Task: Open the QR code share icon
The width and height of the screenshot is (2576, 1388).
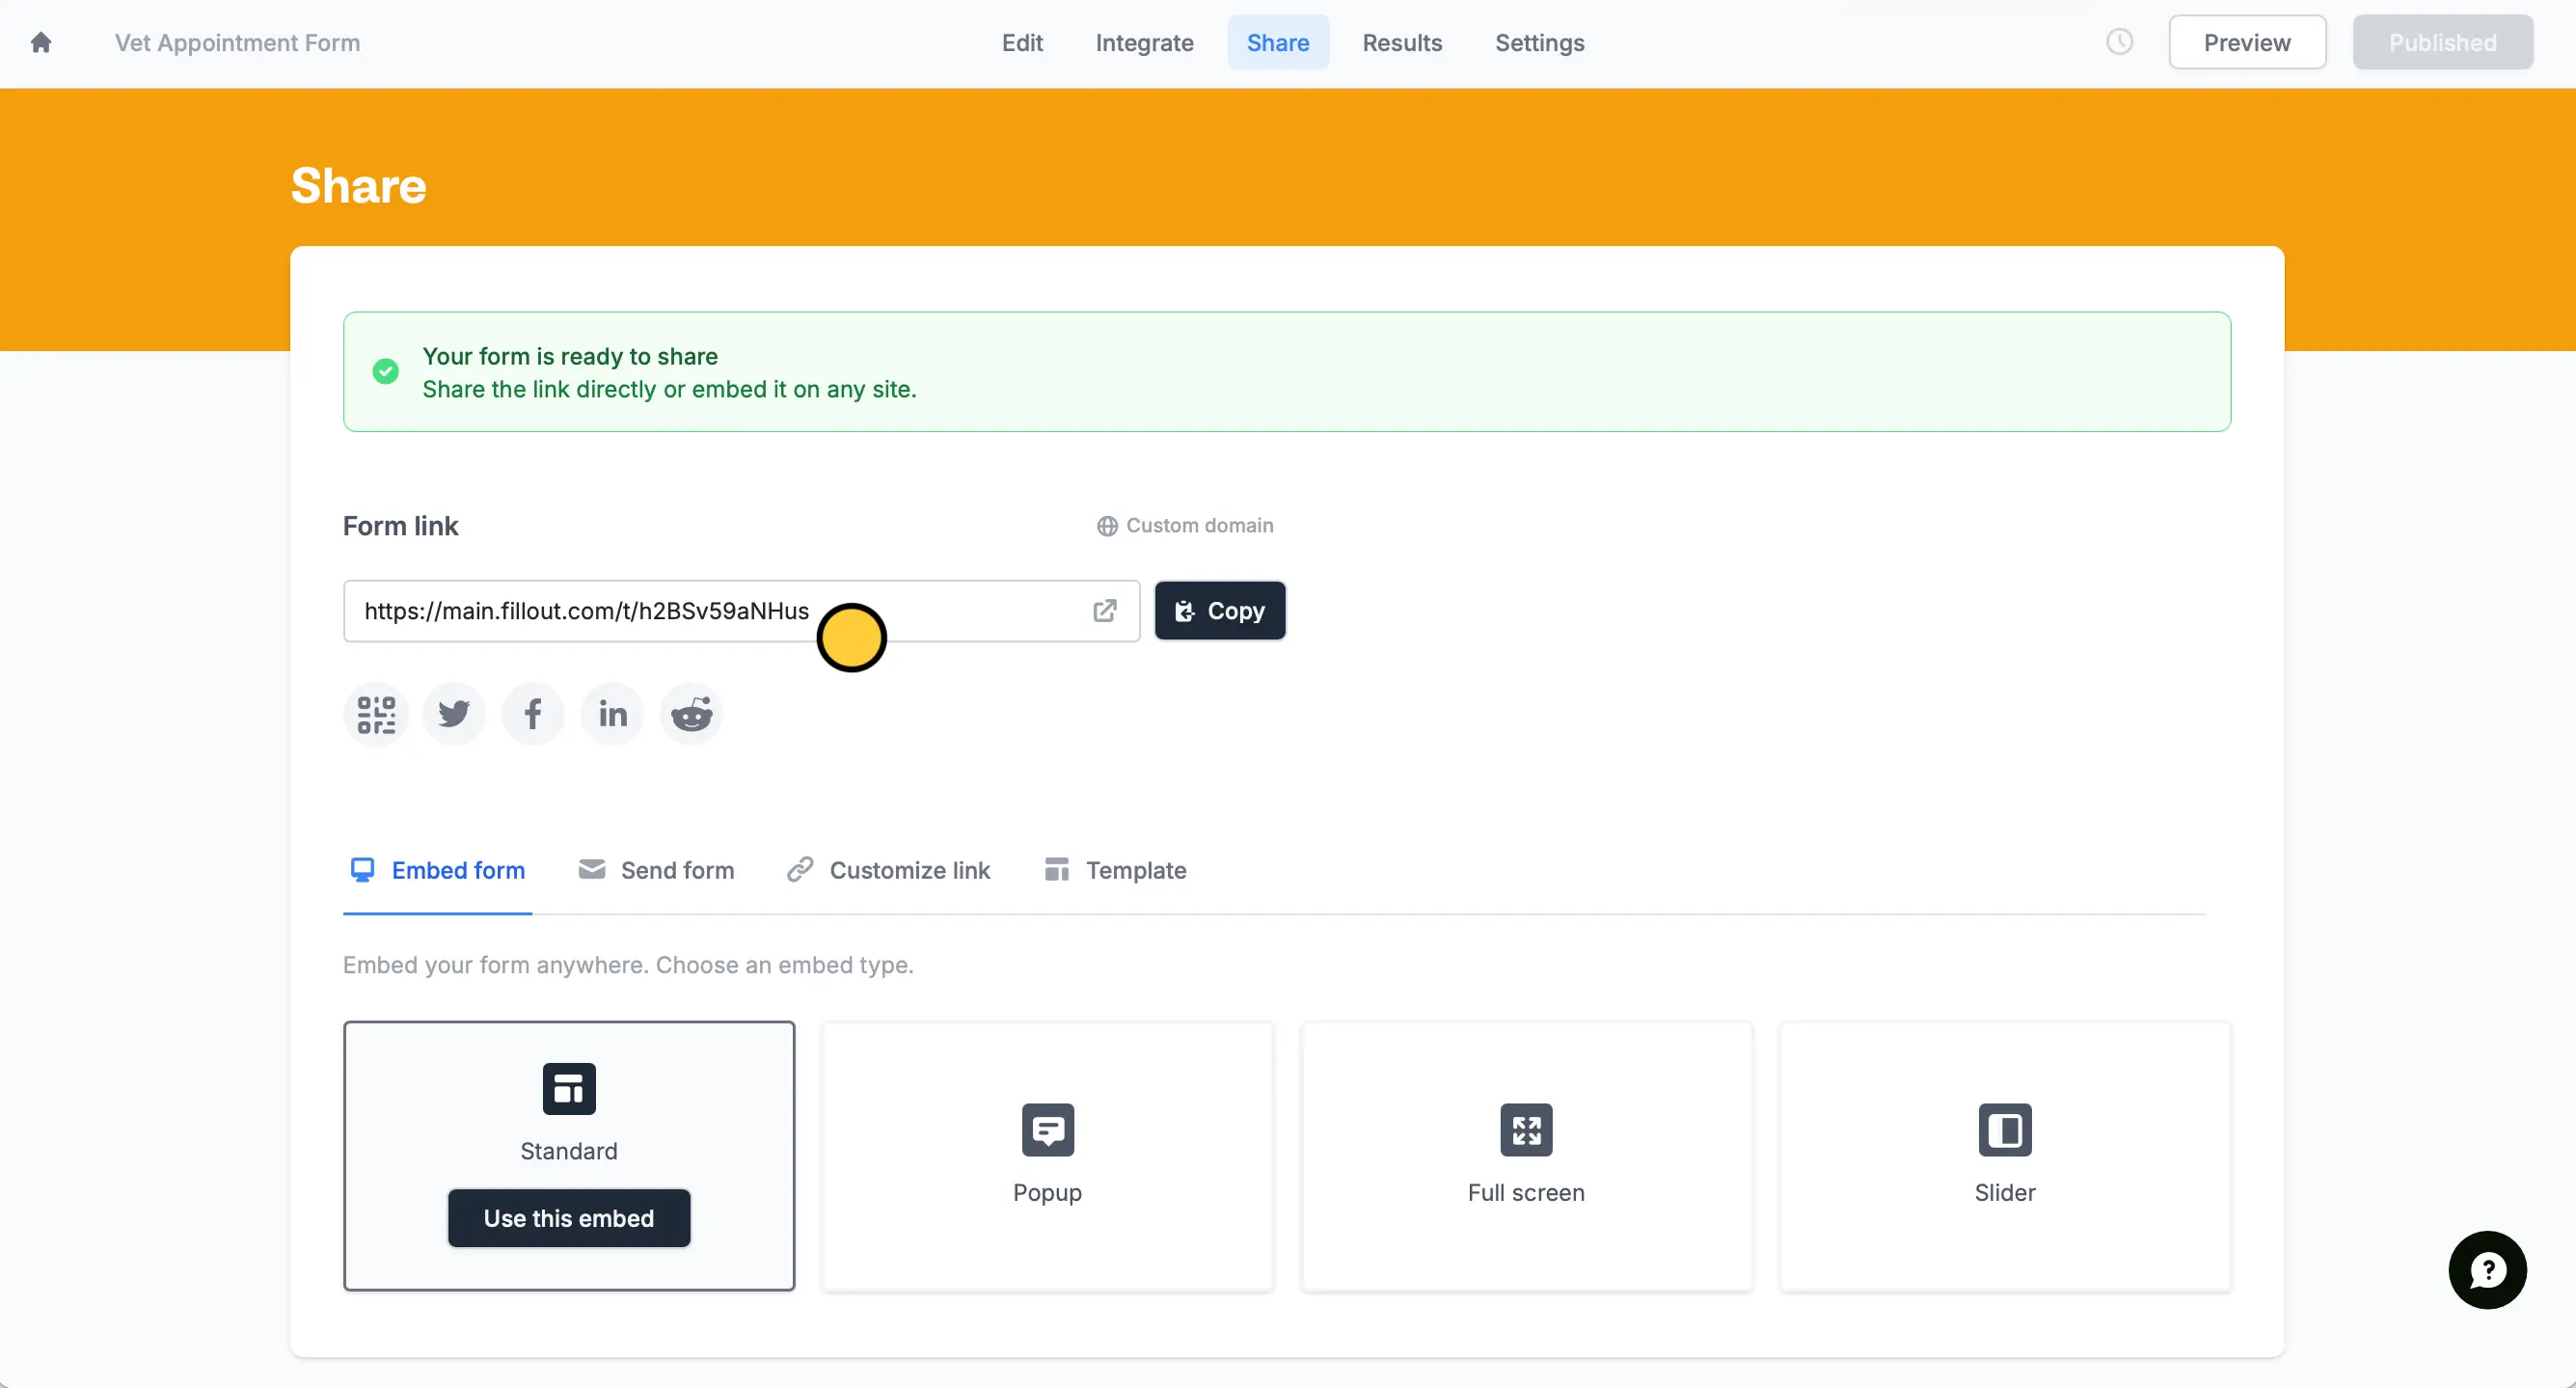Action: point(376,714)
